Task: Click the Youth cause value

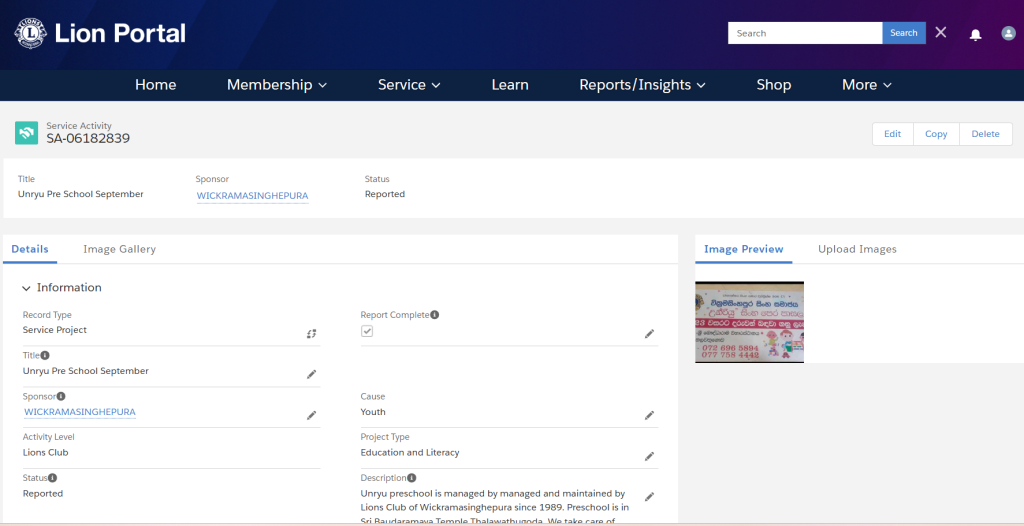Action: 373,412
